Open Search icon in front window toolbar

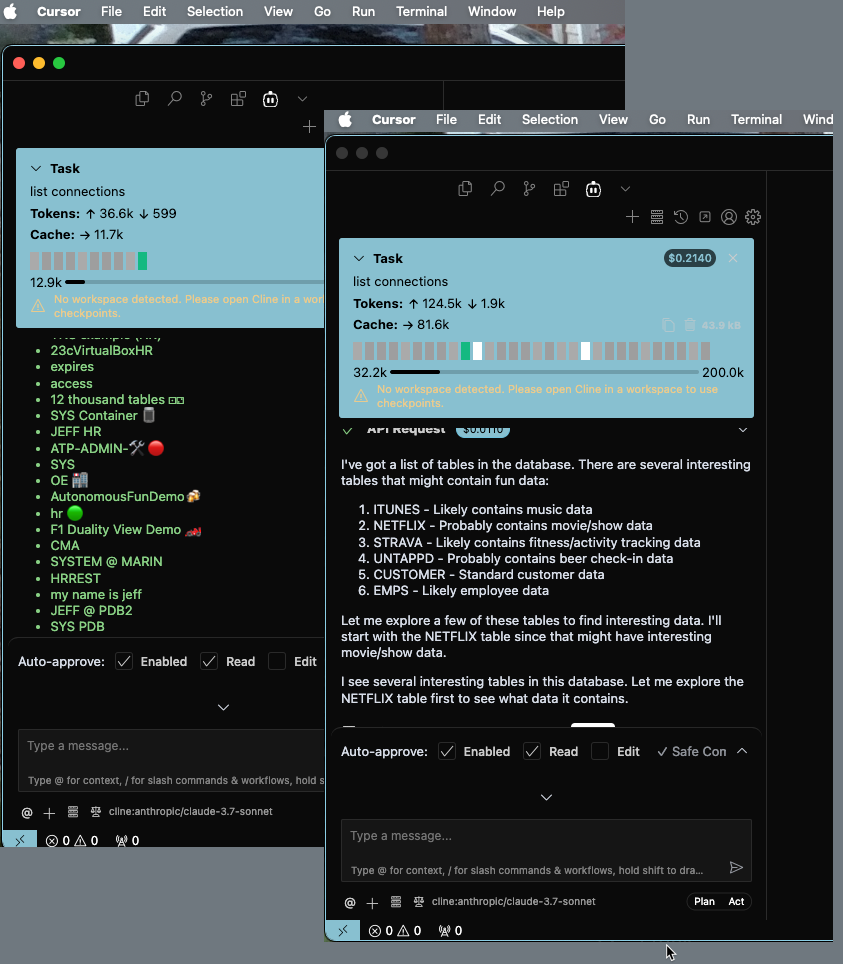497,189
